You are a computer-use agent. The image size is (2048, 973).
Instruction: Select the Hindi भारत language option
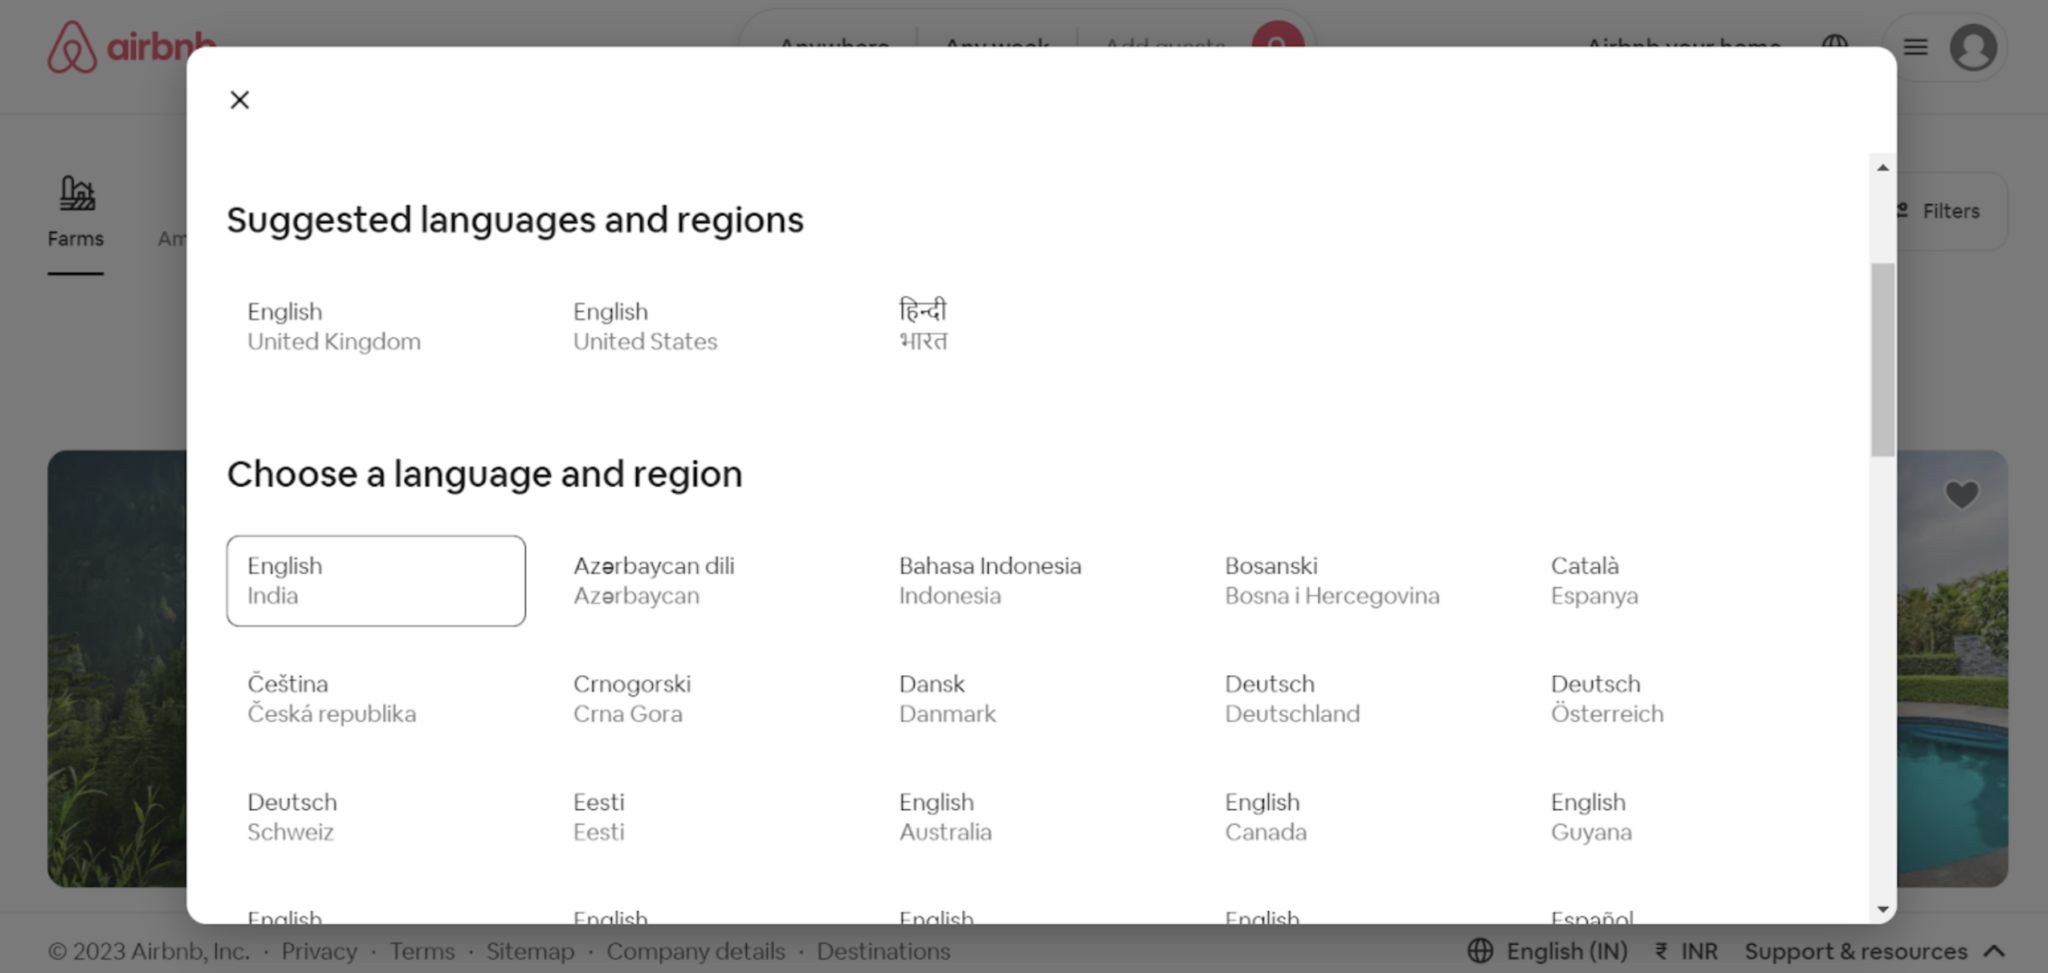(x=923, y=326)
